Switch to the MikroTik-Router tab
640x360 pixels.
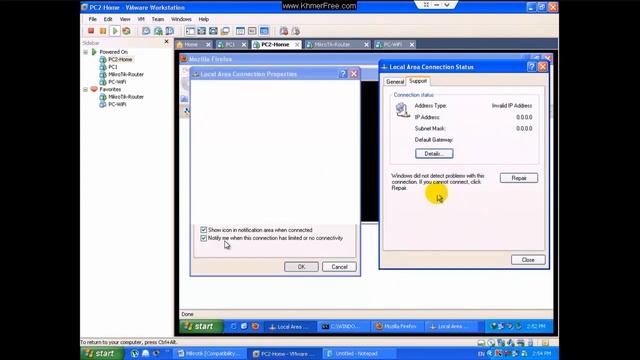click(x=332, y=44)
